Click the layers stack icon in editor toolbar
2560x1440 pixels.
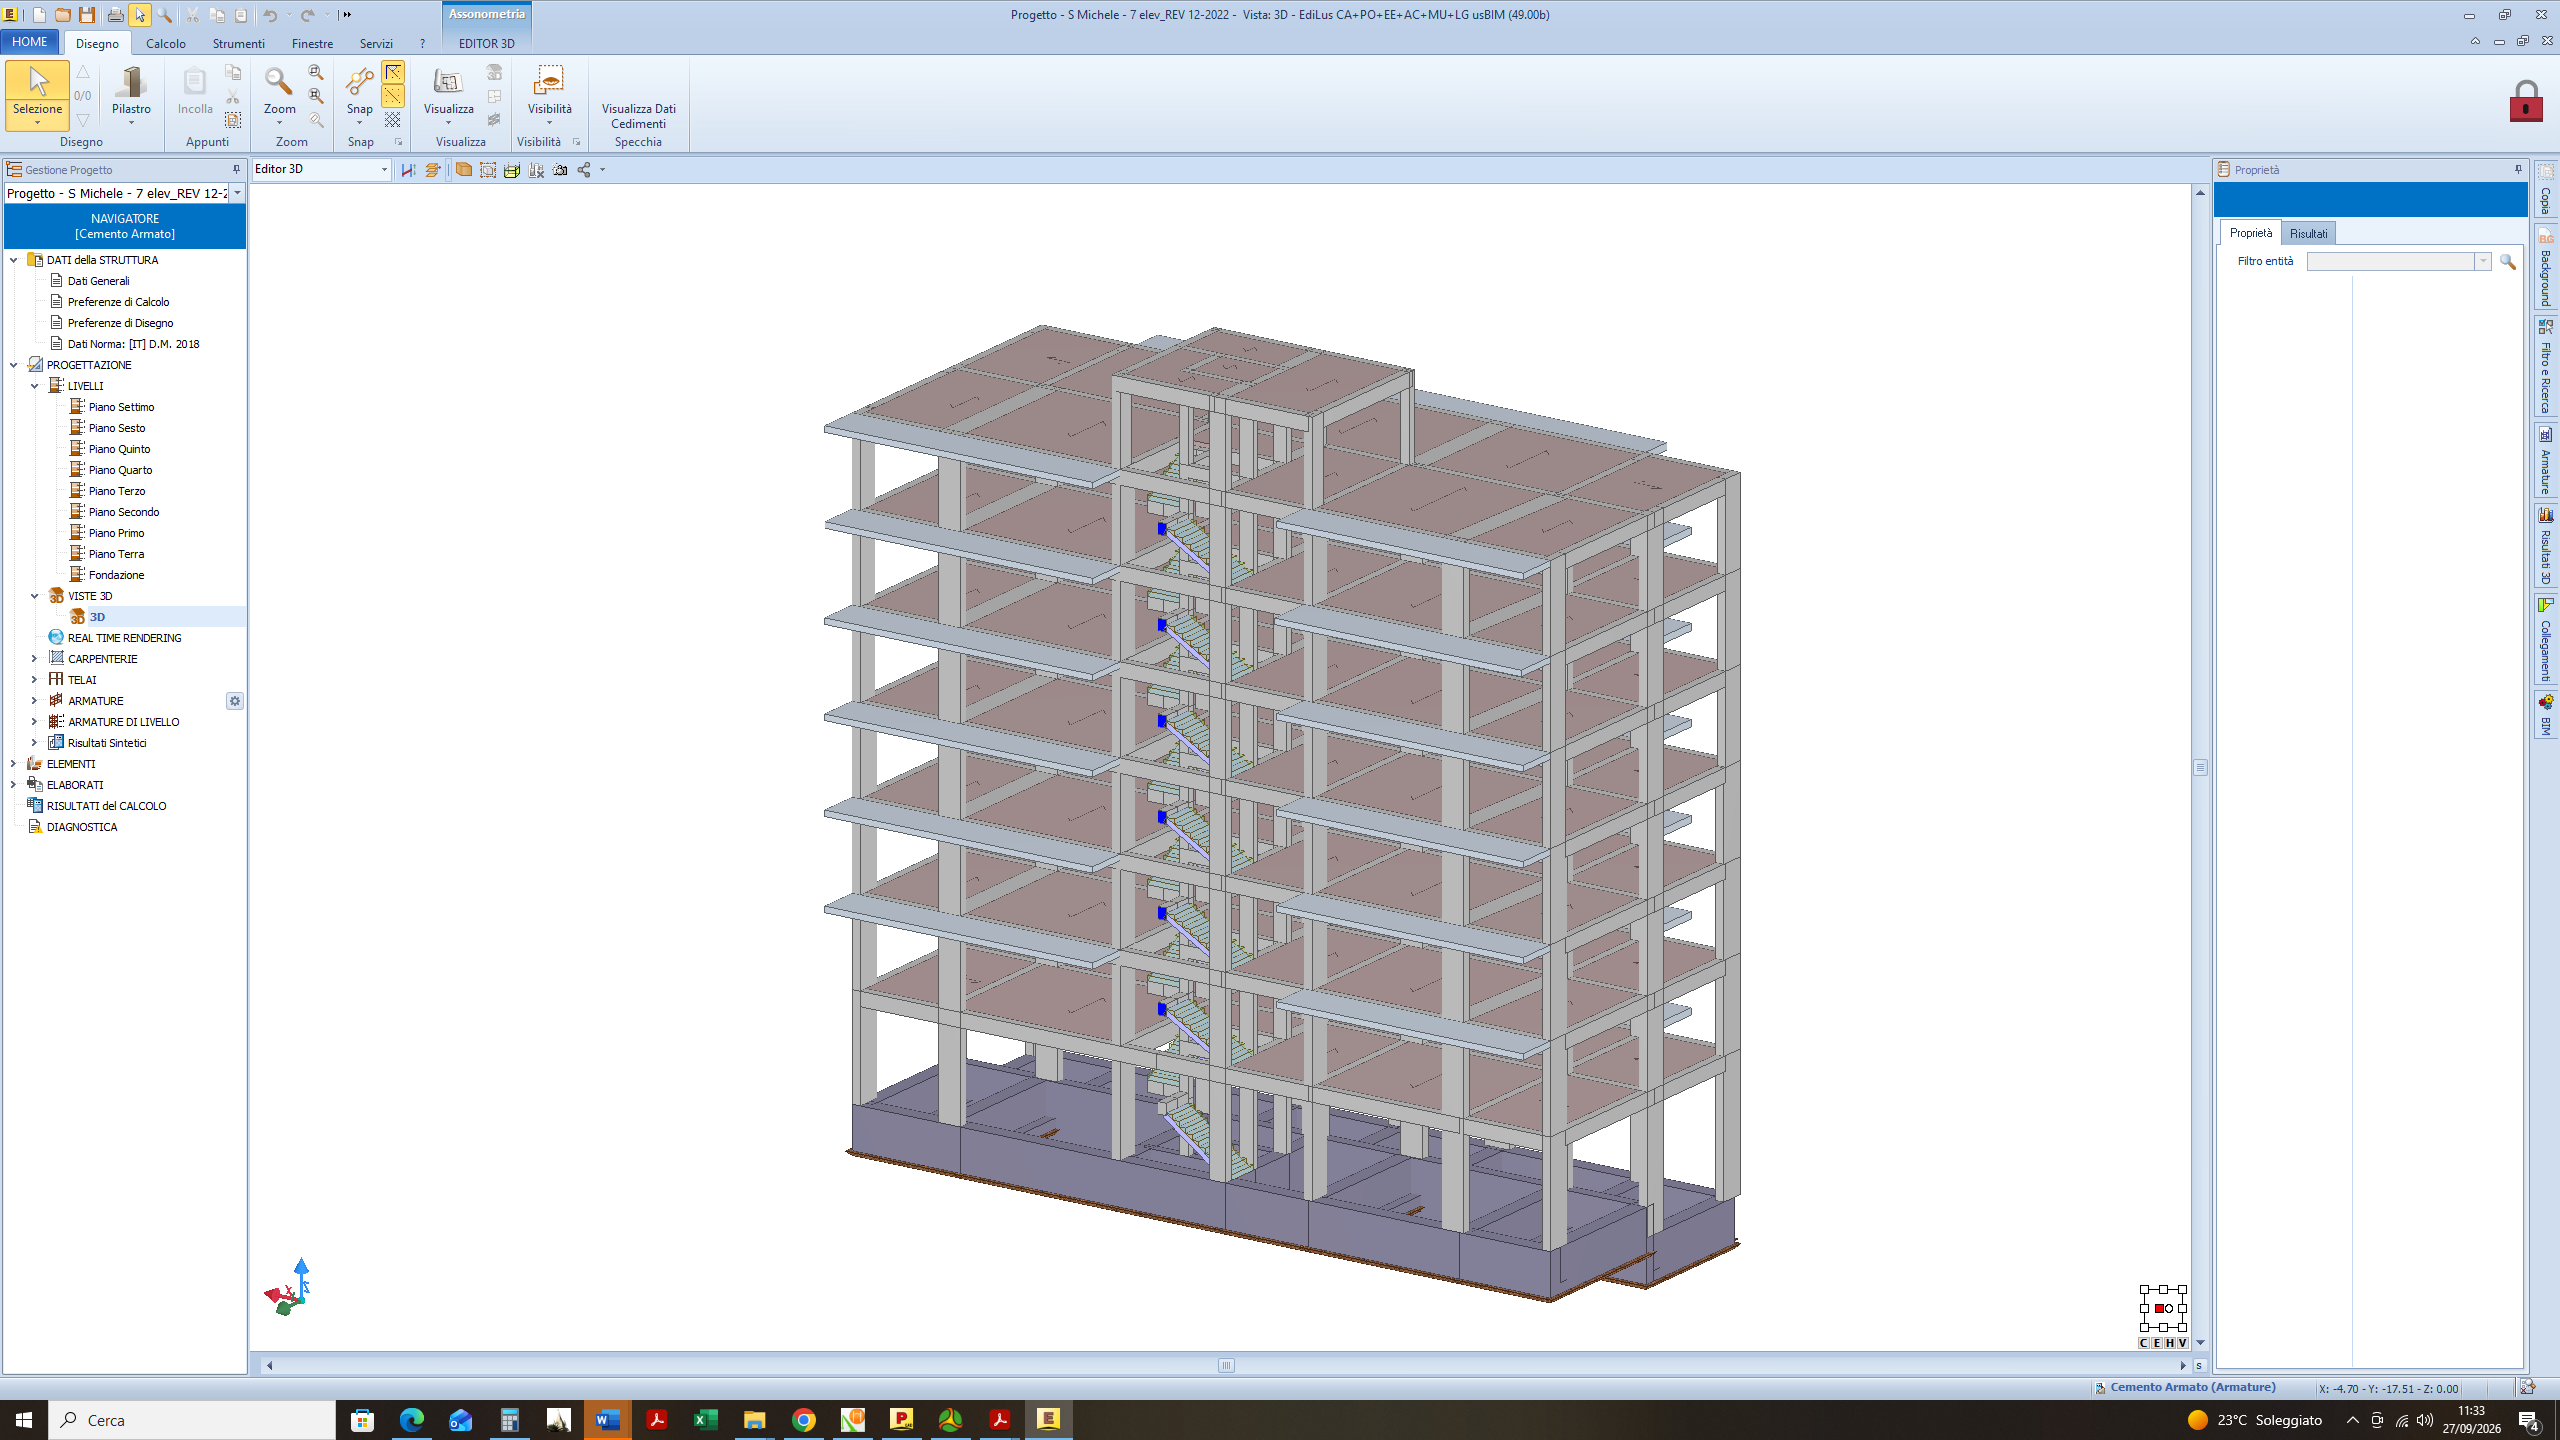point(432,170)
